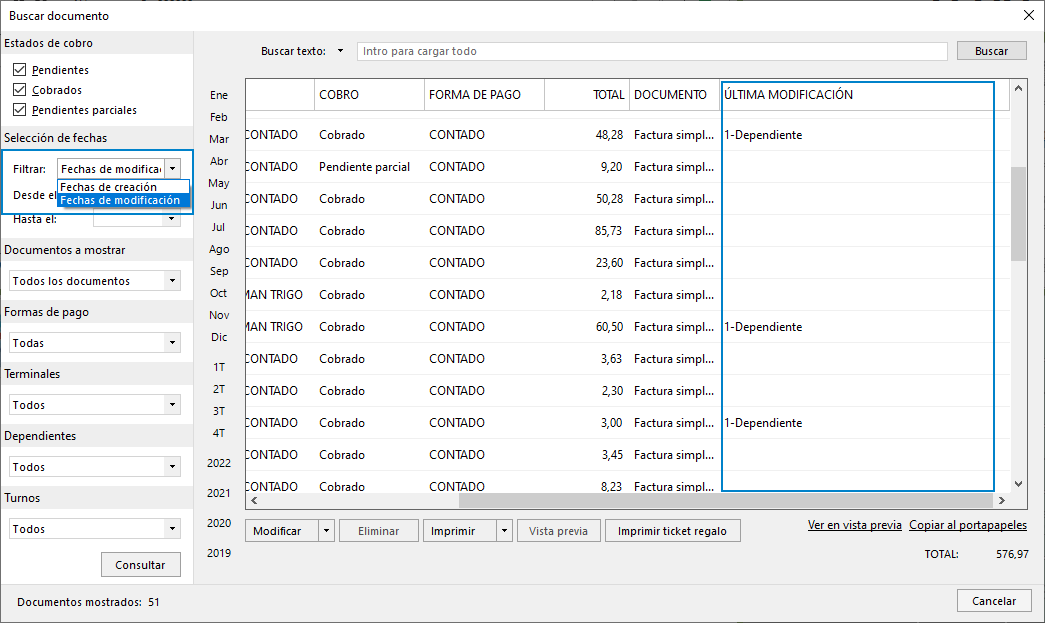Viewport: 1045px width, 623px height.
Task: Click Copiar al portapapeles link
Action: 968,525
